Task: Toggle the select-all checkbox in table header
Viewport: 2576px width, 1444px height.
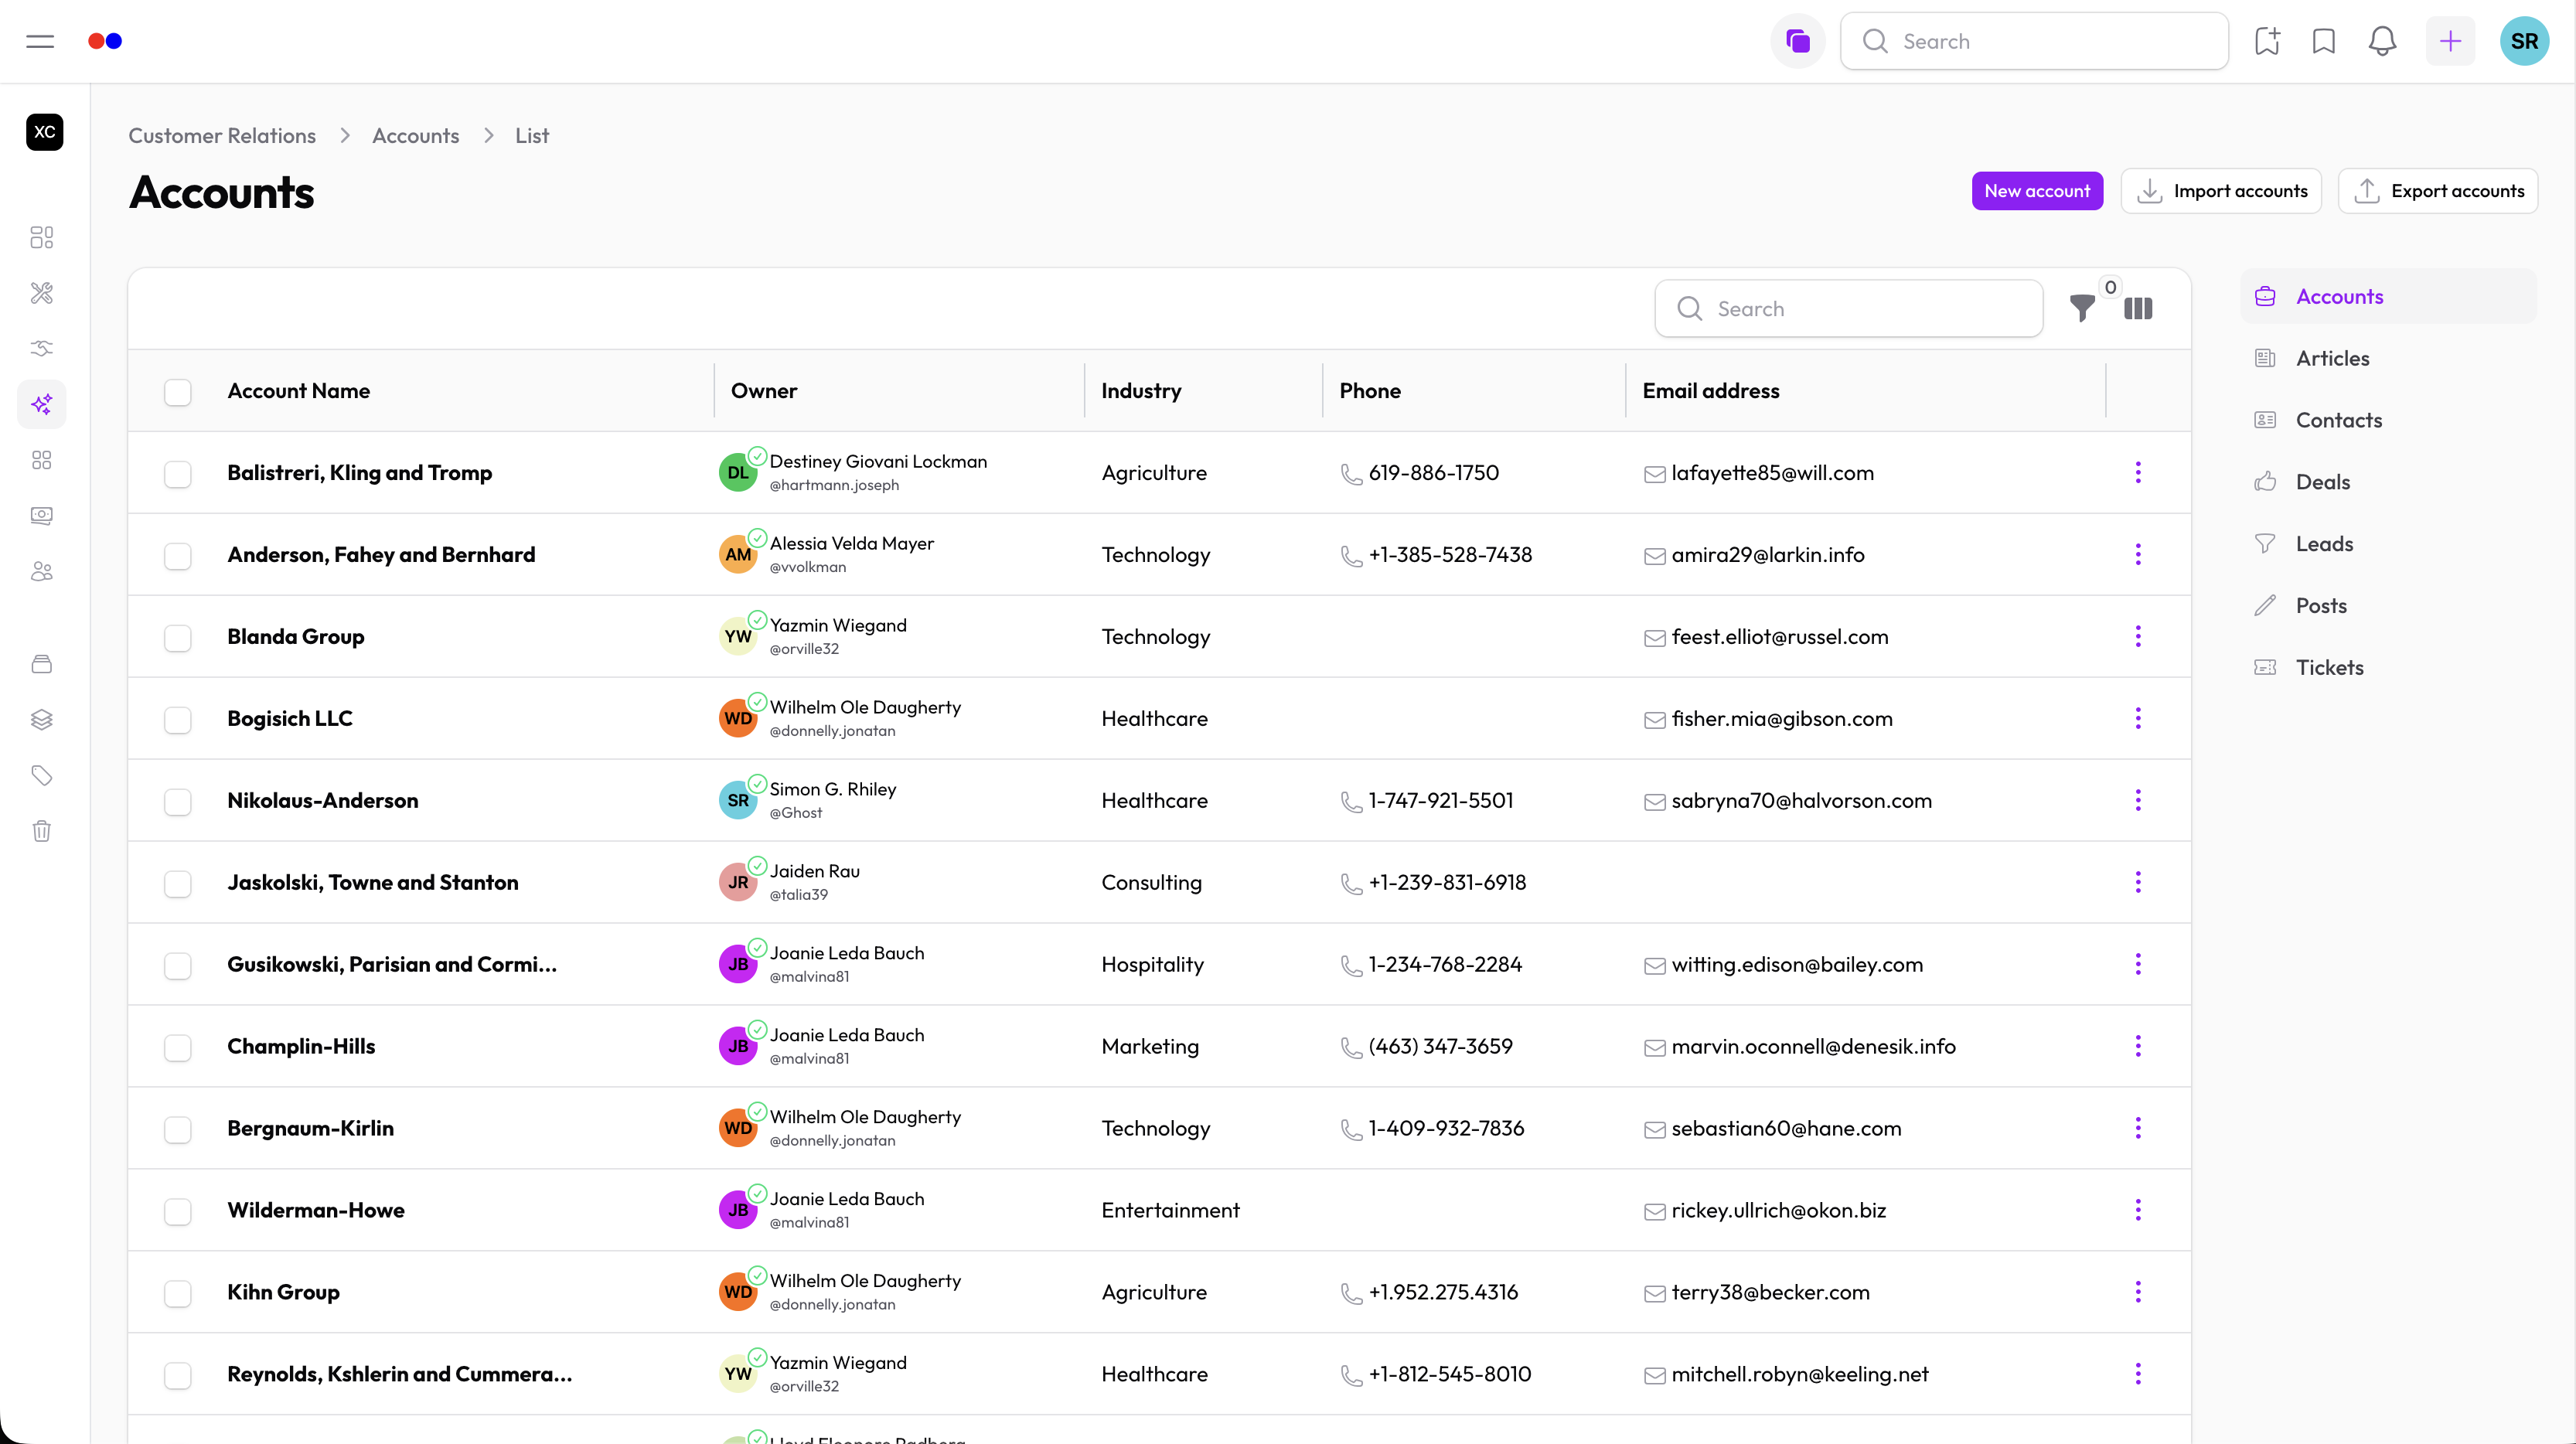Action: click(178, 392)
